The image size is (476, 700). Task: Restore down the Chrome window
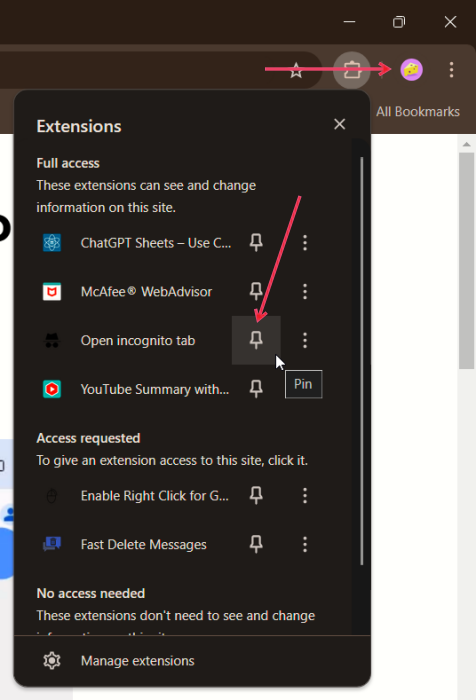(x=399, y=21)
